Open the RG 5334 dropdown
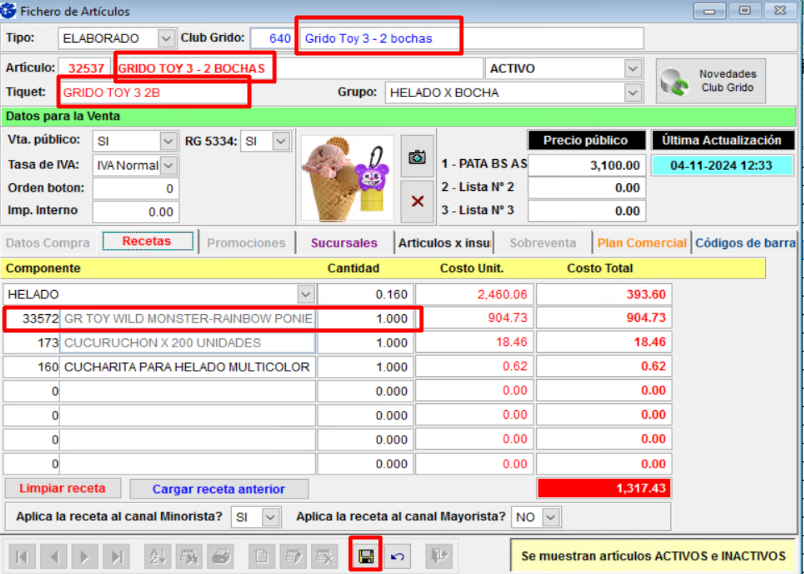The width and height of the screenshot is (804, 574). click(x=281, y=141)
